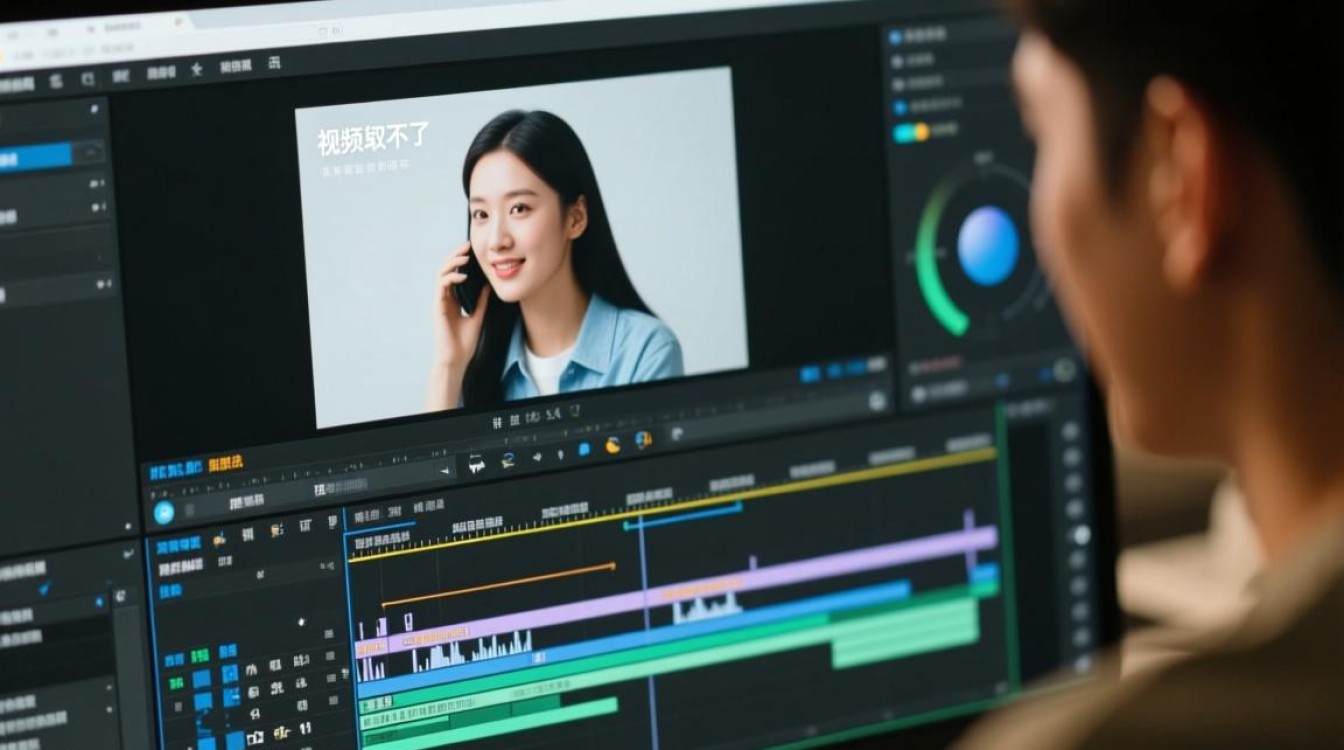Toggle the cyan-orange switch above color wheel
This screenshot has width=1344, height=750.
tap(911, 132)
